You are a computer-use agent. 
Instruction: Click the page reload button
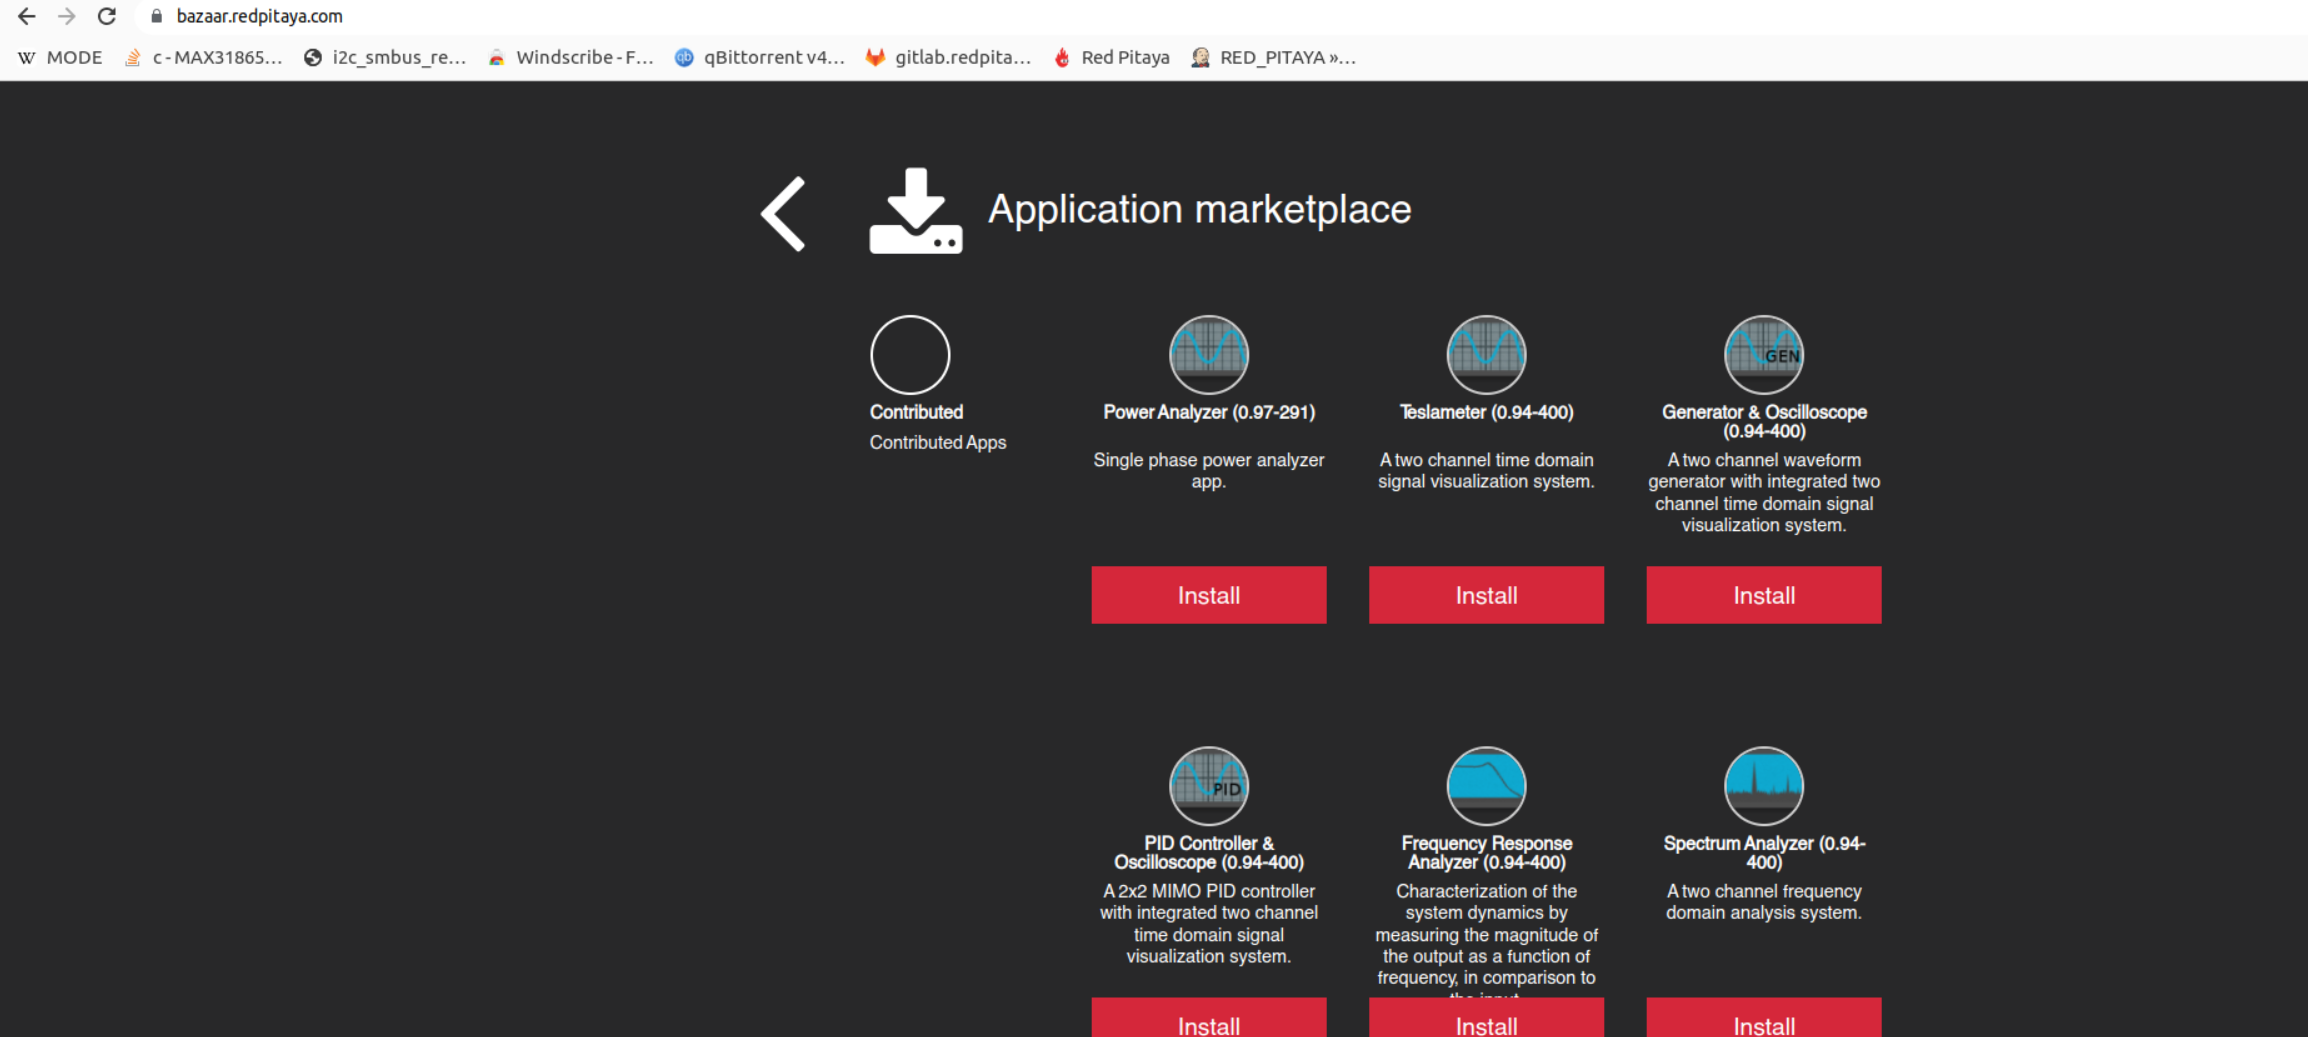(107, 16)
